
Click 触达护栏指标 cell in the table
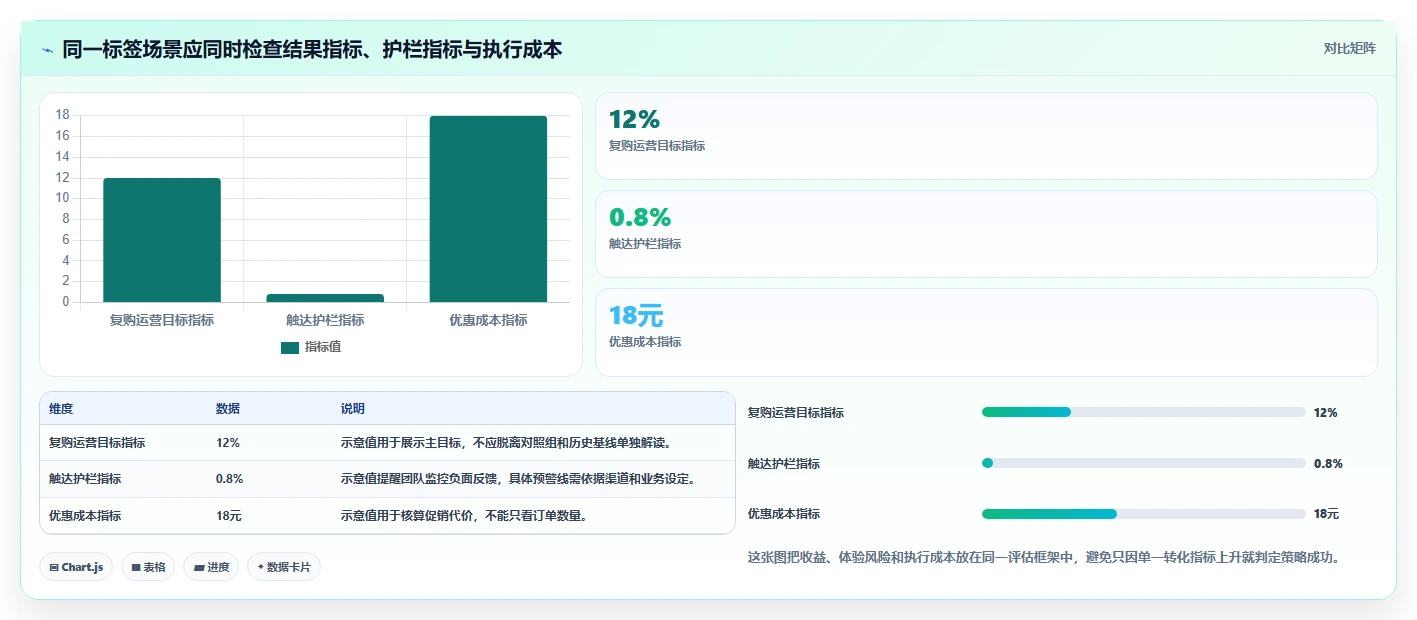tap(85, 479)
